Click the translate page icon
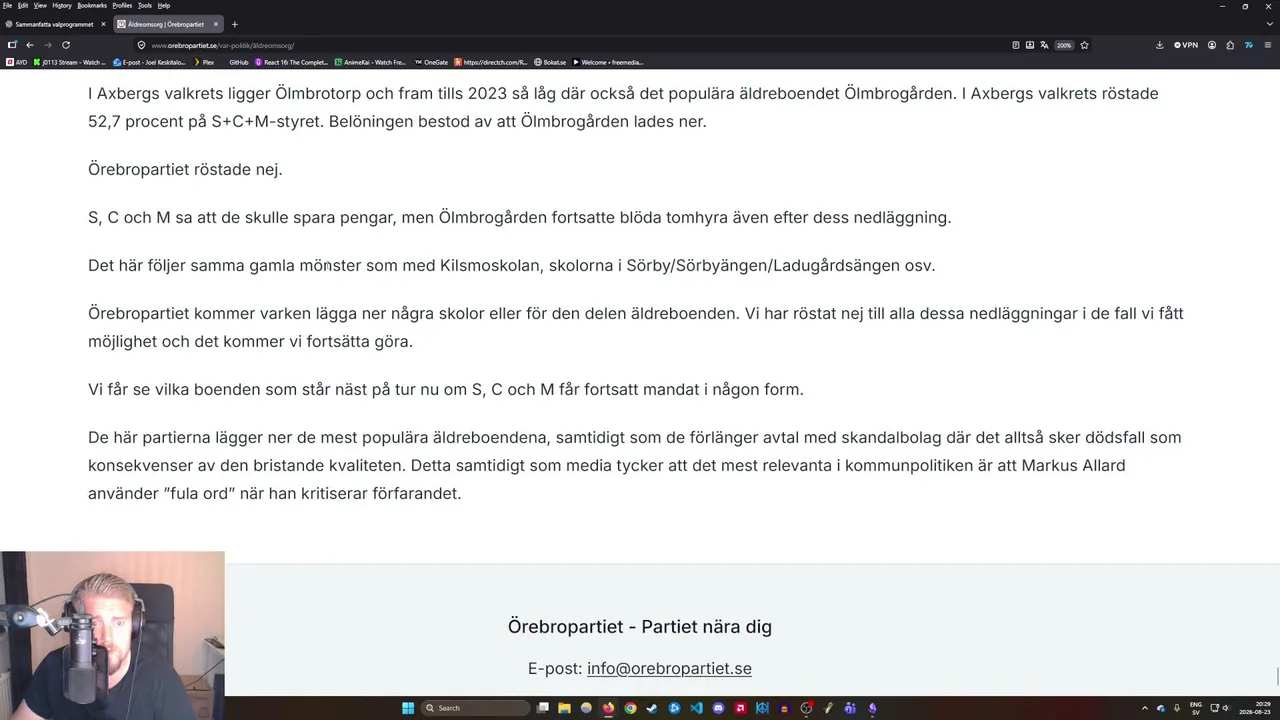This screenshot has height=720, width=1280. (x=1044, y=45)
